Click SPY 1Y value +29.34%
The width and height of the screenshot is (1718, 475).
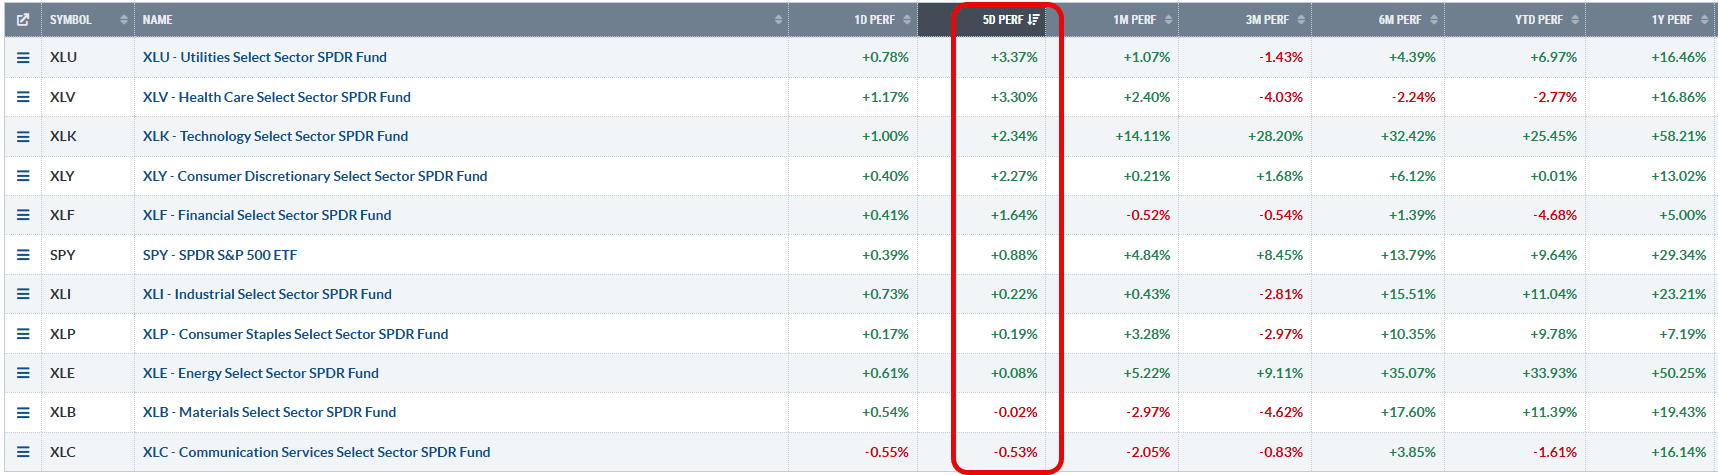[1679, 255]
